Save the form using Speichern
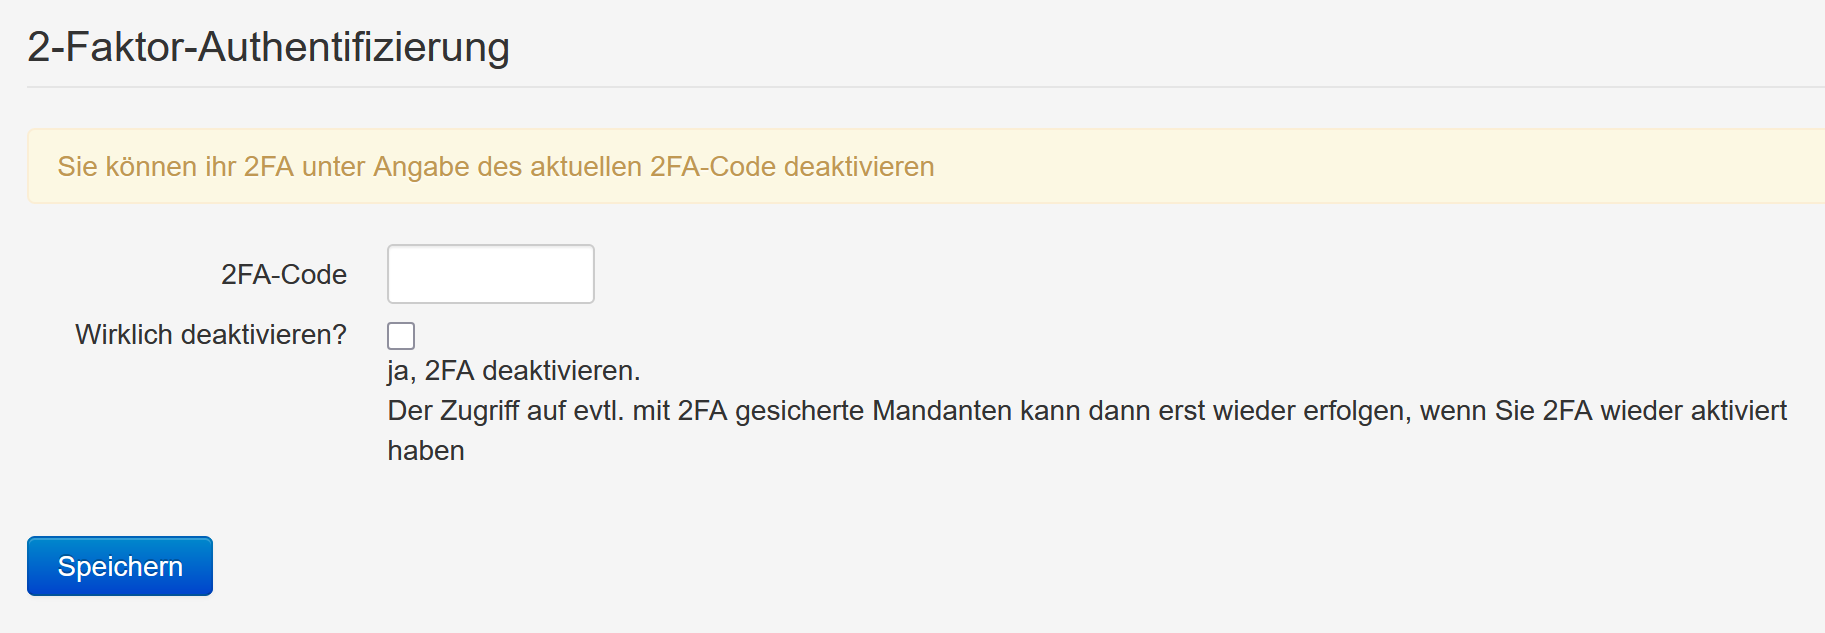Image resolution: width=1825 pixels, height=633 pixels. [120, 566]
